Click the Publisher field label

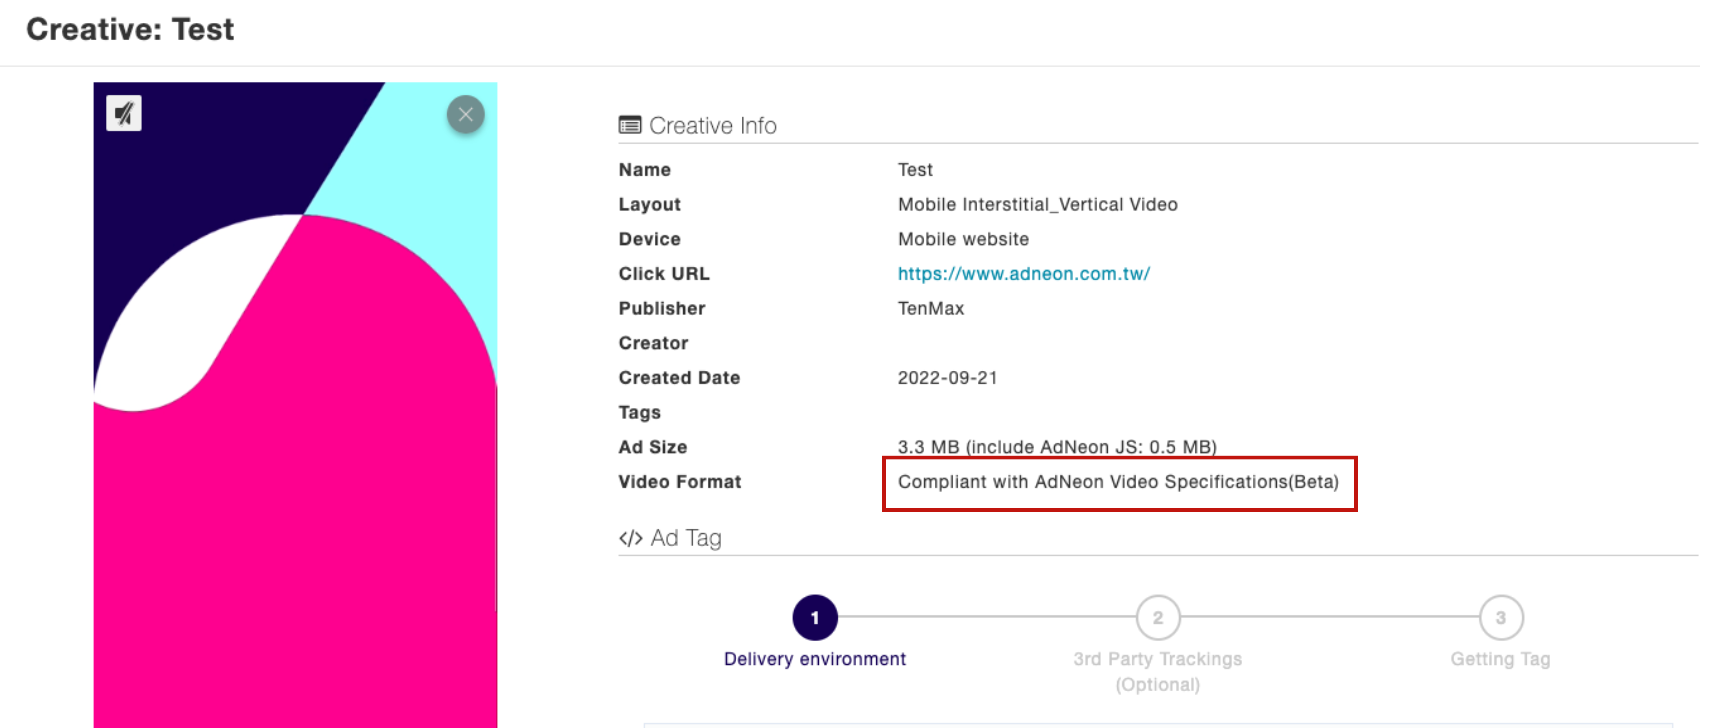click(662, 309)
